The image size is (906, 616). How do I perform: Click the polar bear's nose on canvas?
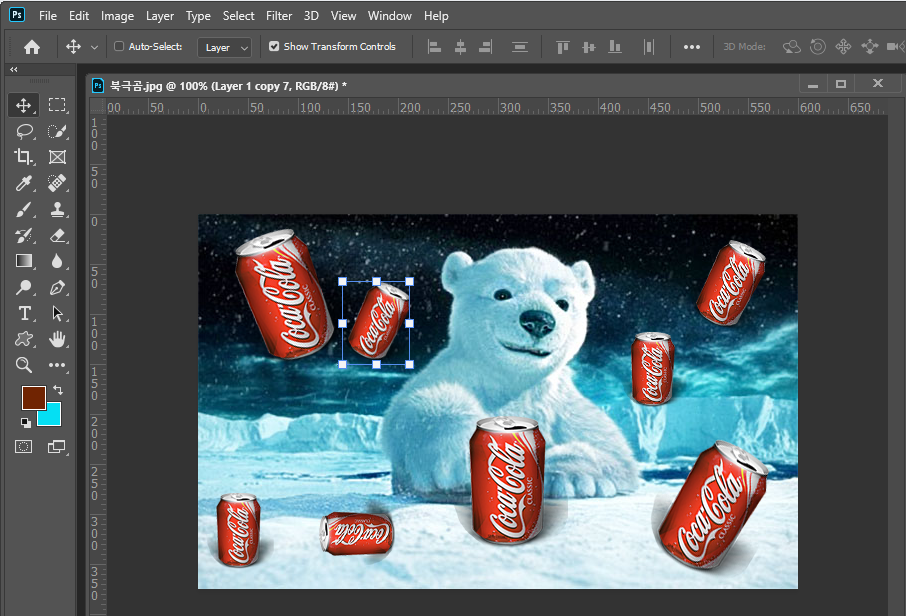[x=537, y=322]
